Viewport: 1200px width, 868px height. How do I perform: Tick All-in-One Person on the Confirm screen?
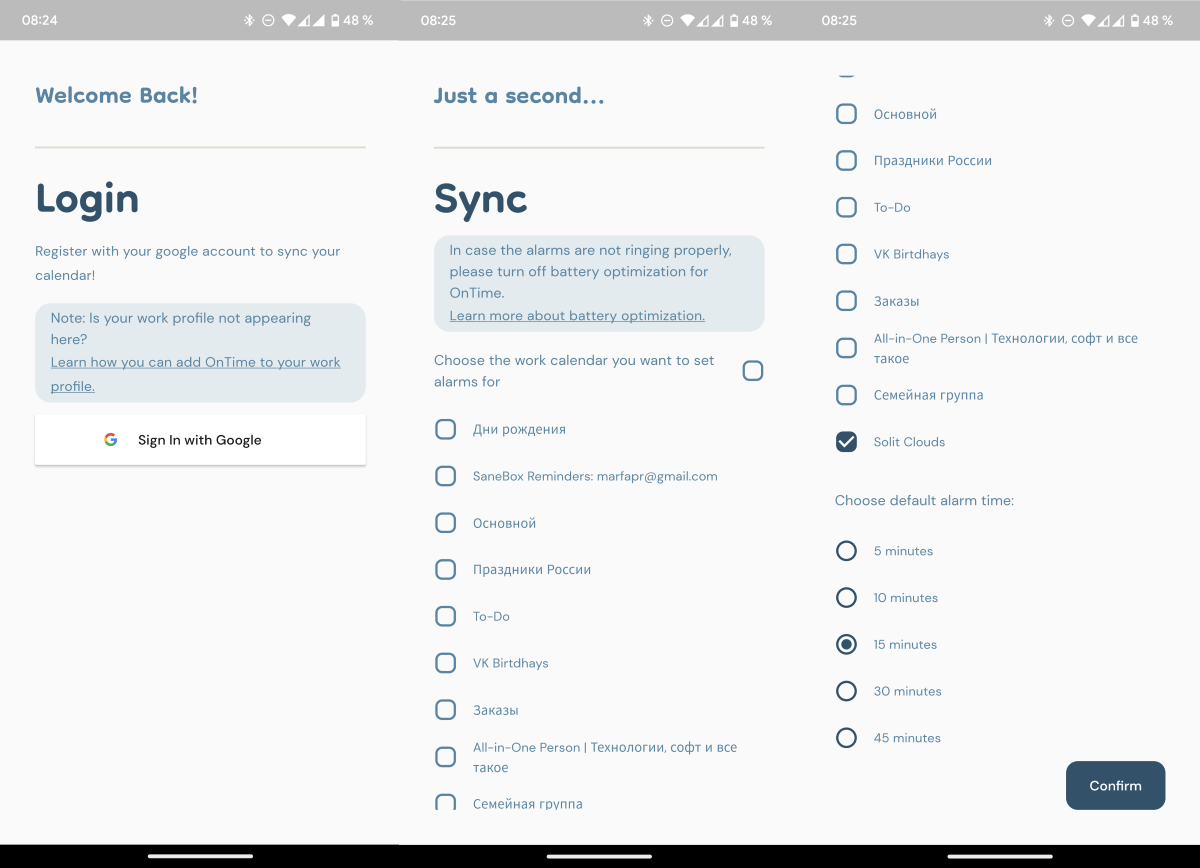(847, 348)
